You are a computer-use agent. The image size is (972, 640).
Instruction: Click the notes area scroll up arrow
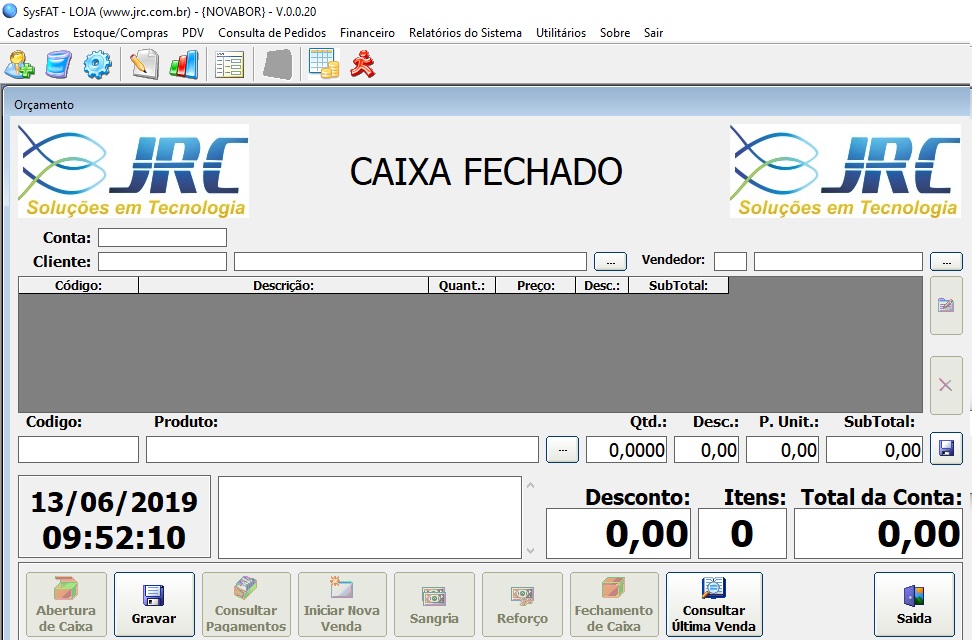[530, 485]
